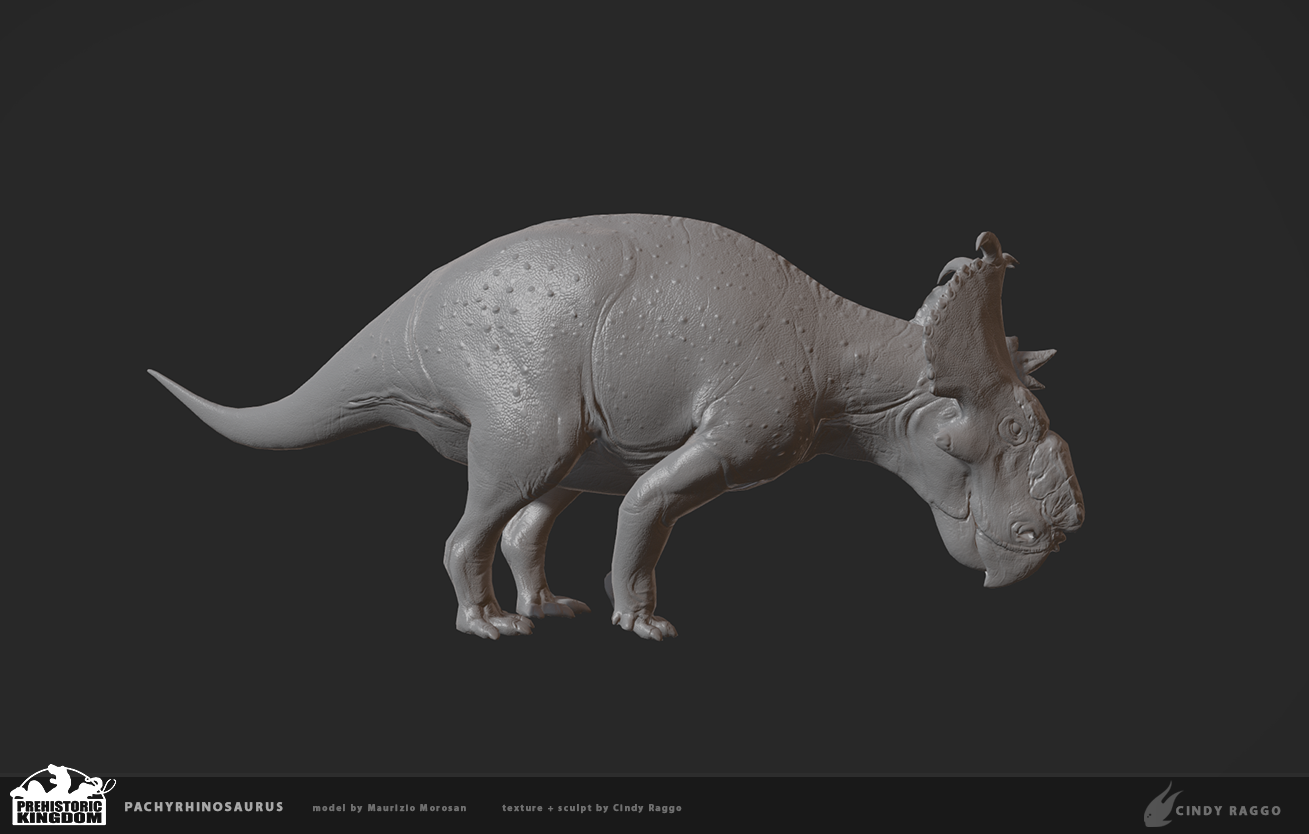The width and height of the screenshot is (1309, 834).
Task: Click the Prehistoric Kingdom logo
Action: point(62,796)
